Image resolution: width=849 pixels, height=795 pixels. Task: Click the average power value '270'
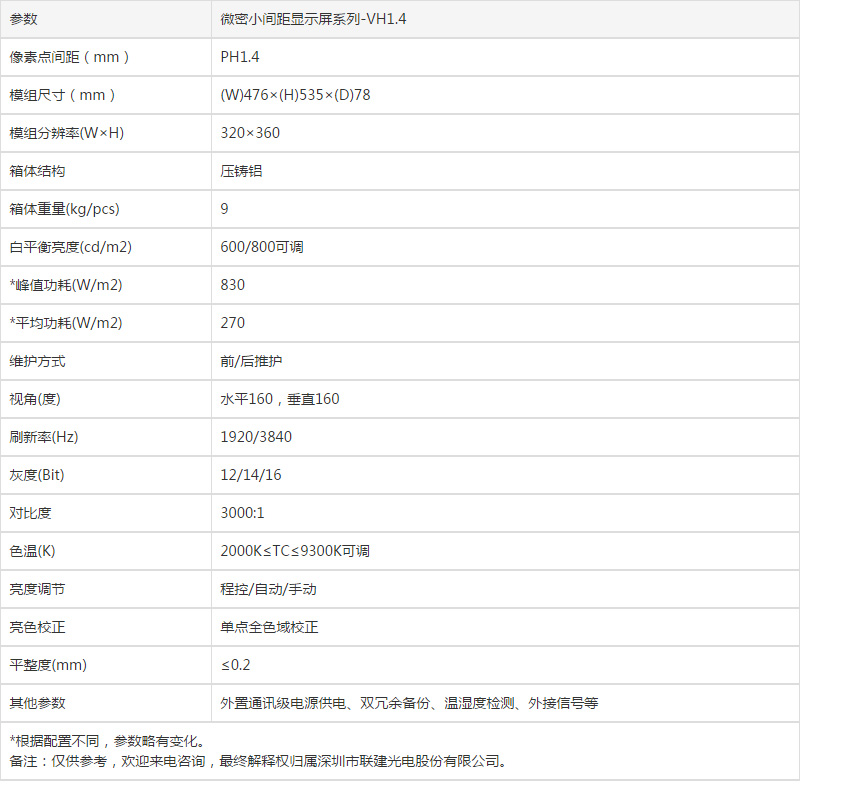click(233, 323)
